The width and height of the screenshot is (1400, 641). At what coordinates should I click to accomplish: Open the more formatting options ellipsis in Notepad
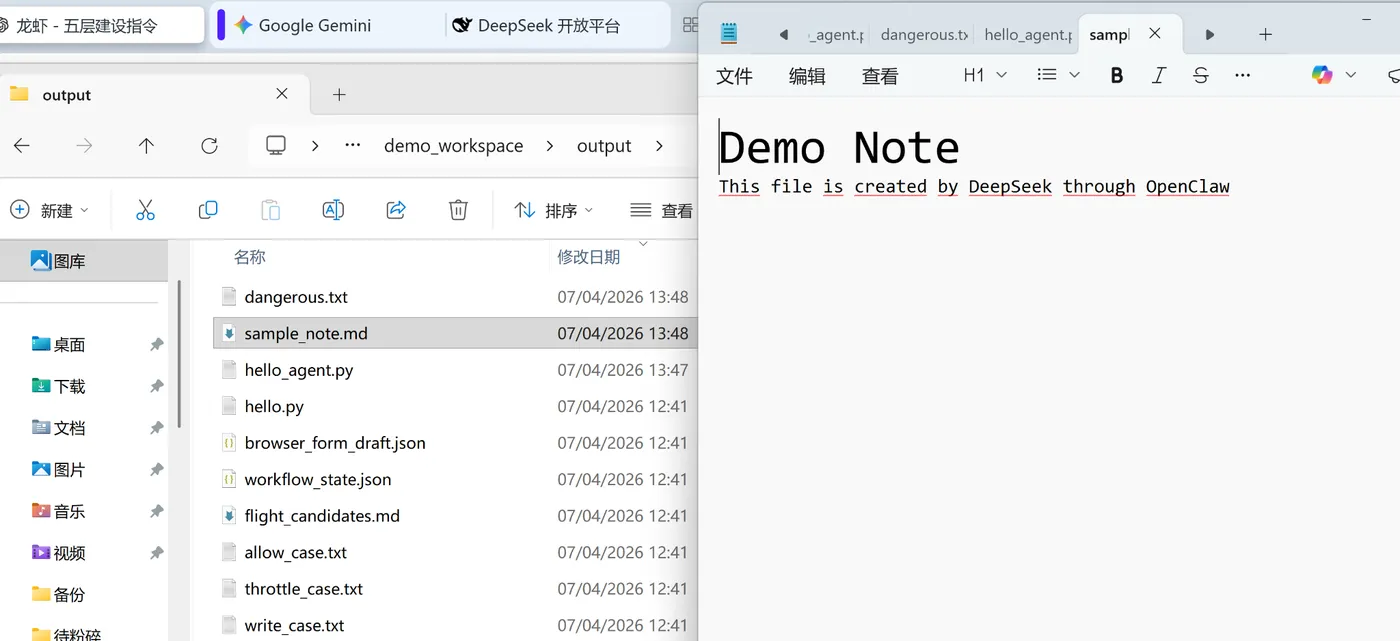click(1243, 75)
